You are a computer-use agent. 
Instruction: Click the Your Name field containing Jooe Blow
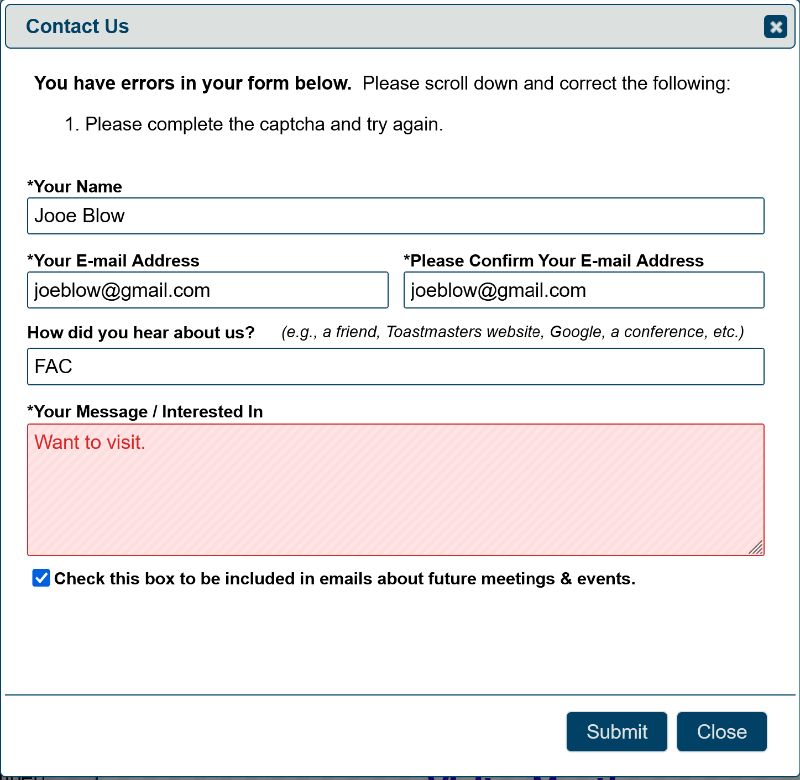click(x=395, y=216)
